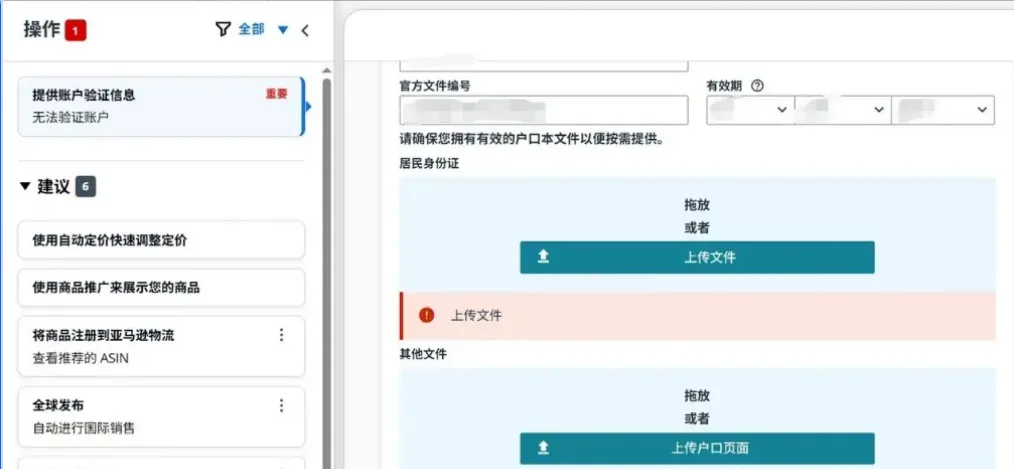Click the scrollbar up arrow in left panel
The height and width of the screenshot is (469, 1014).
coord(327,71)
